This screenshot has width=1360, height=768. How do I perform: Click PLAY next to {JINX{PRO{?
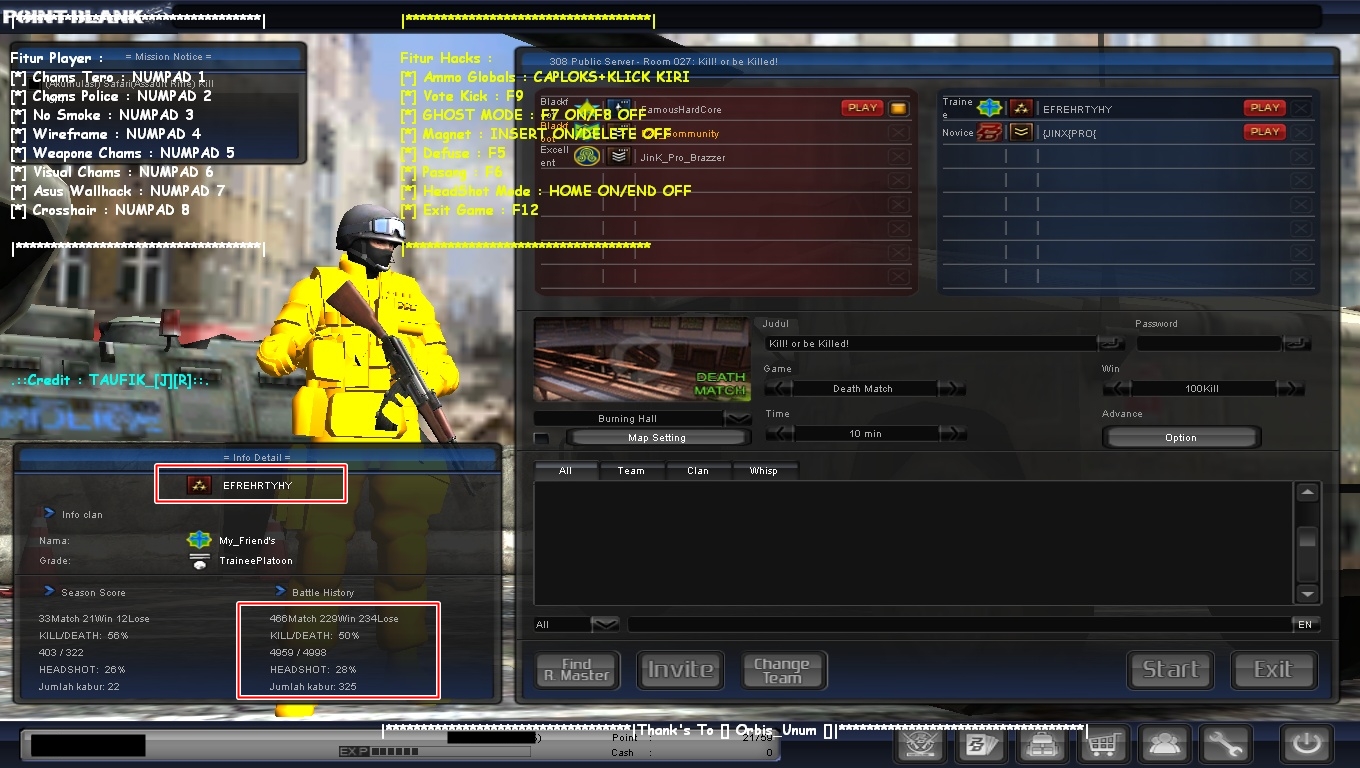[1265, 132]
